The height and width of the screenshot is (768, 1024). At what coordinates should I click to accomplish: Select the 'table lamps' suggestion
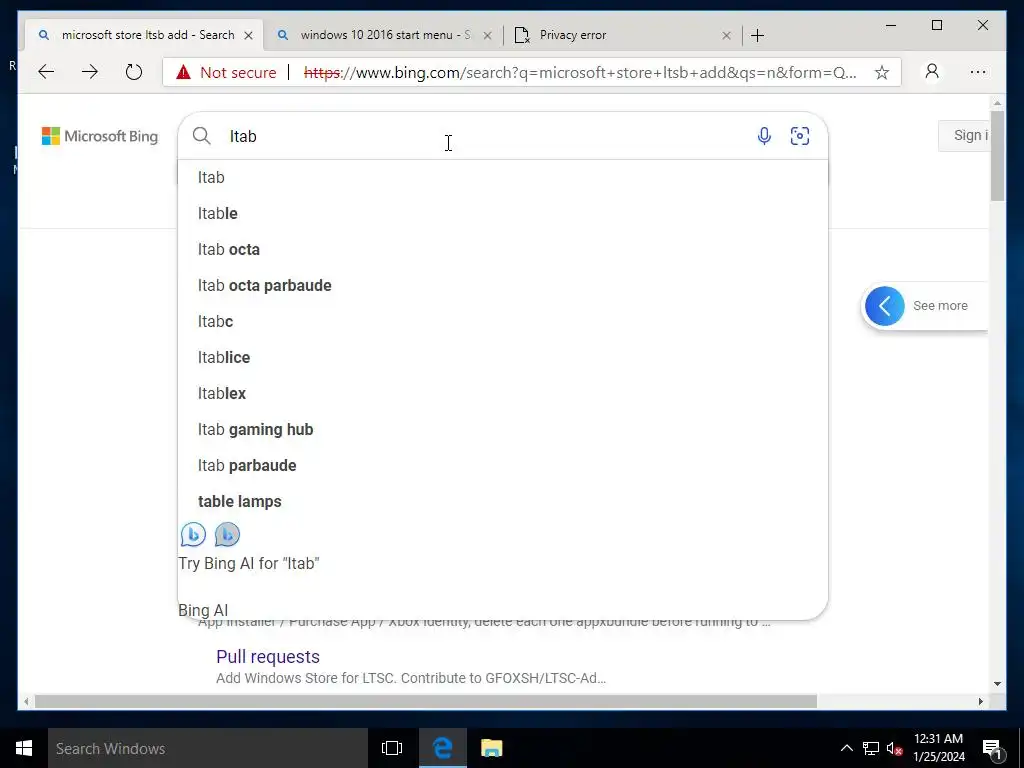pyautogui.click(x=503, y=501)
